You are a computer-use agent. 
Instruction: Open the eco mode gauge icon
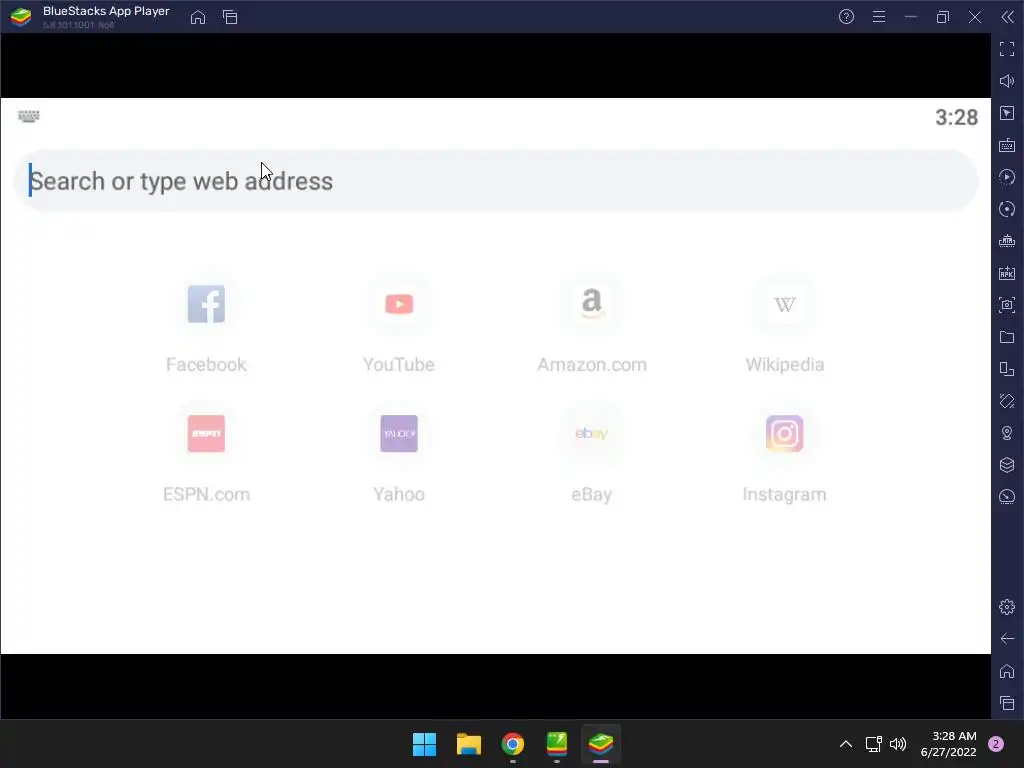[x=1007, y=496]
